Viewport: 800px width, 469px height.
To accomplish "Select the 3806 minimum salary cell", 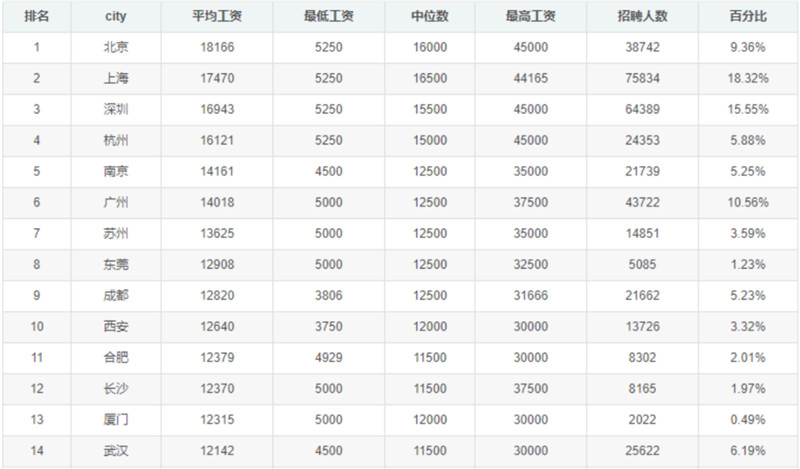I will point(328,296).
